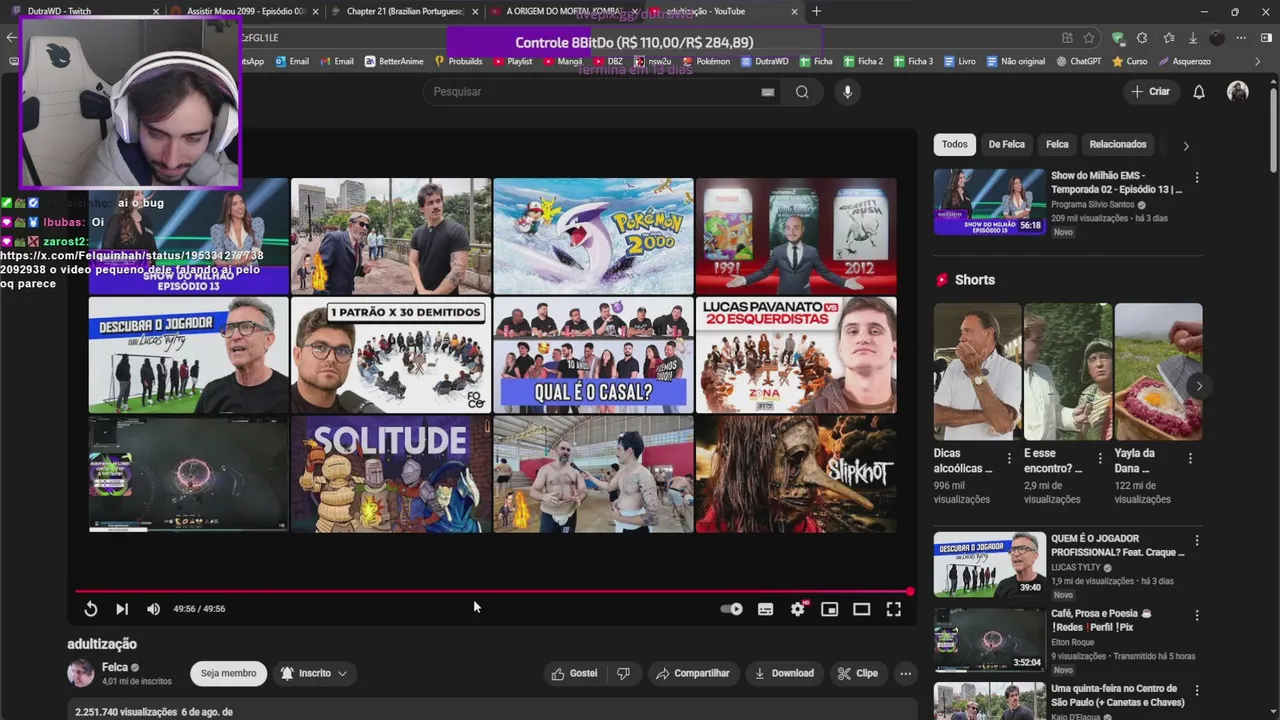Viewport: 1280px width, 720px height.
Task: Click the Seja membro button
Action: point(229,673)
